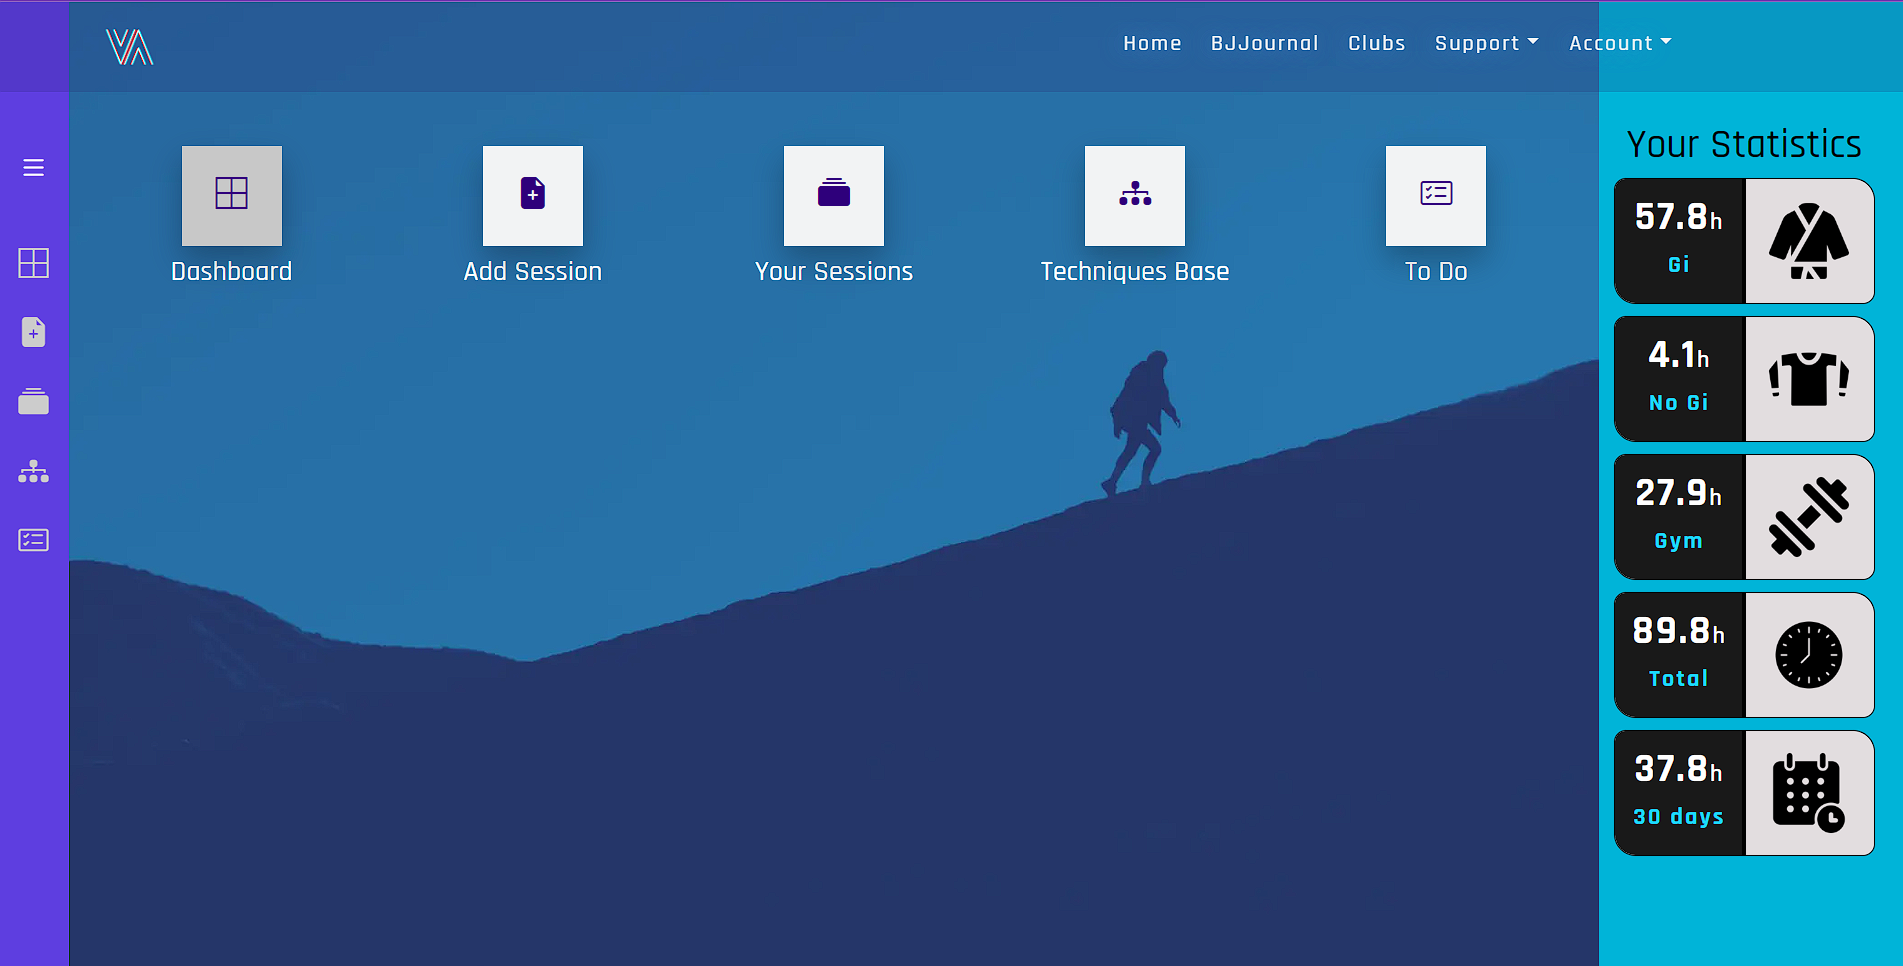Image resolution: width=1903 pixels, height=966 pixels.
Task: Click the Techniques Base tile icon
Action: [x=1135, y=196]
